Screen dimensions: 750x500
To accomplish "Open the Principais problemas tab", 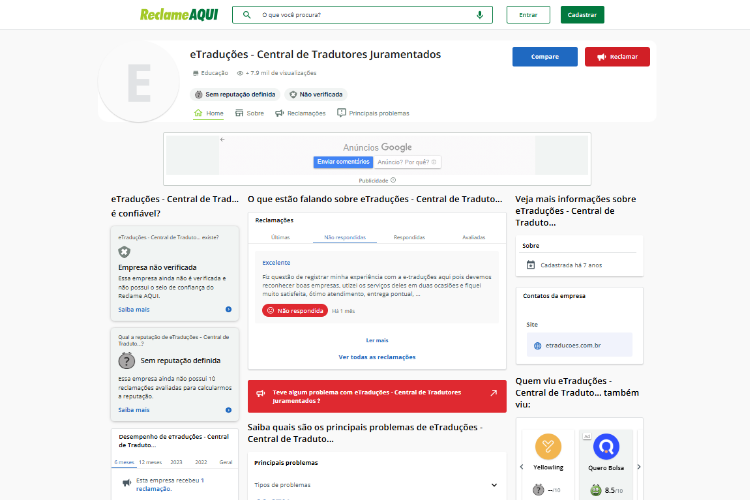I will [x=373, y=113].
